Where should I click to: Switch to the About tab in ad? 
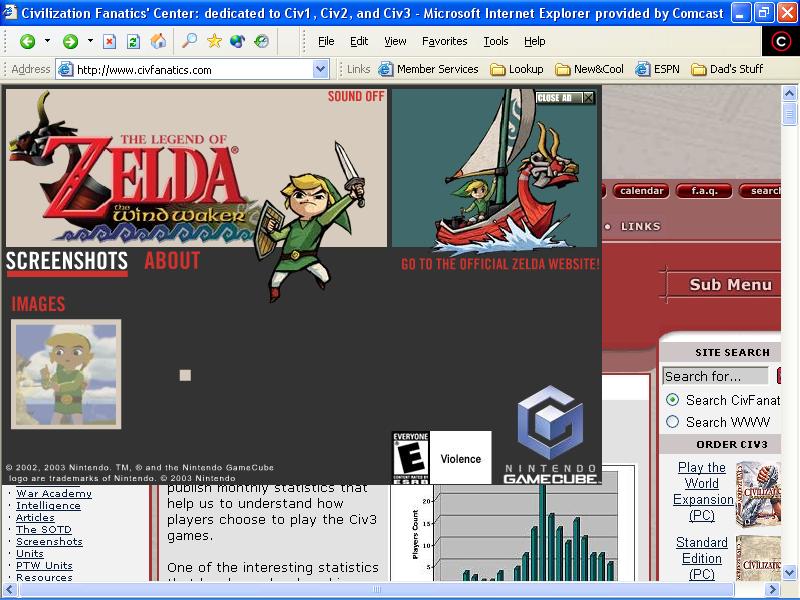tap(172, 261)
